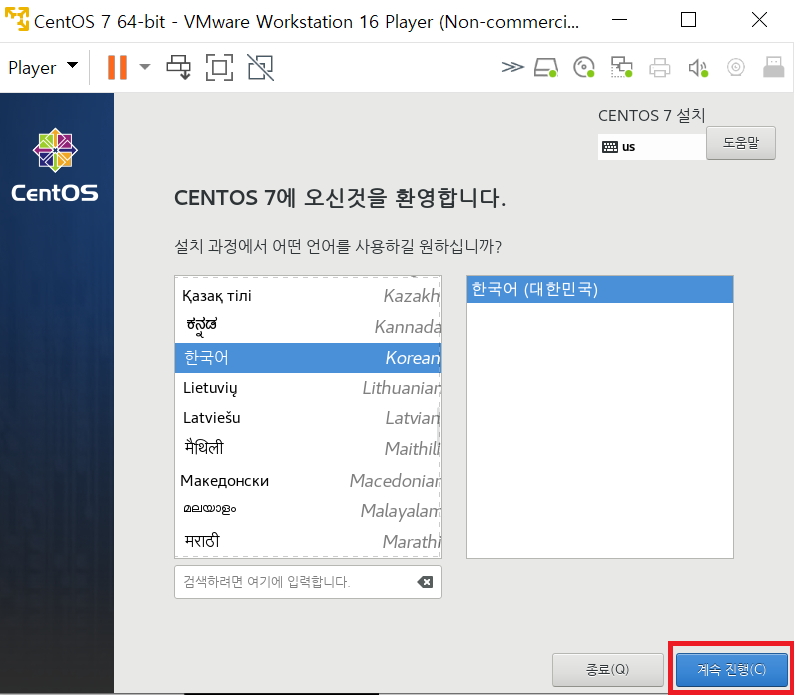Select 한국어 Korean in language list

(308, 358)
